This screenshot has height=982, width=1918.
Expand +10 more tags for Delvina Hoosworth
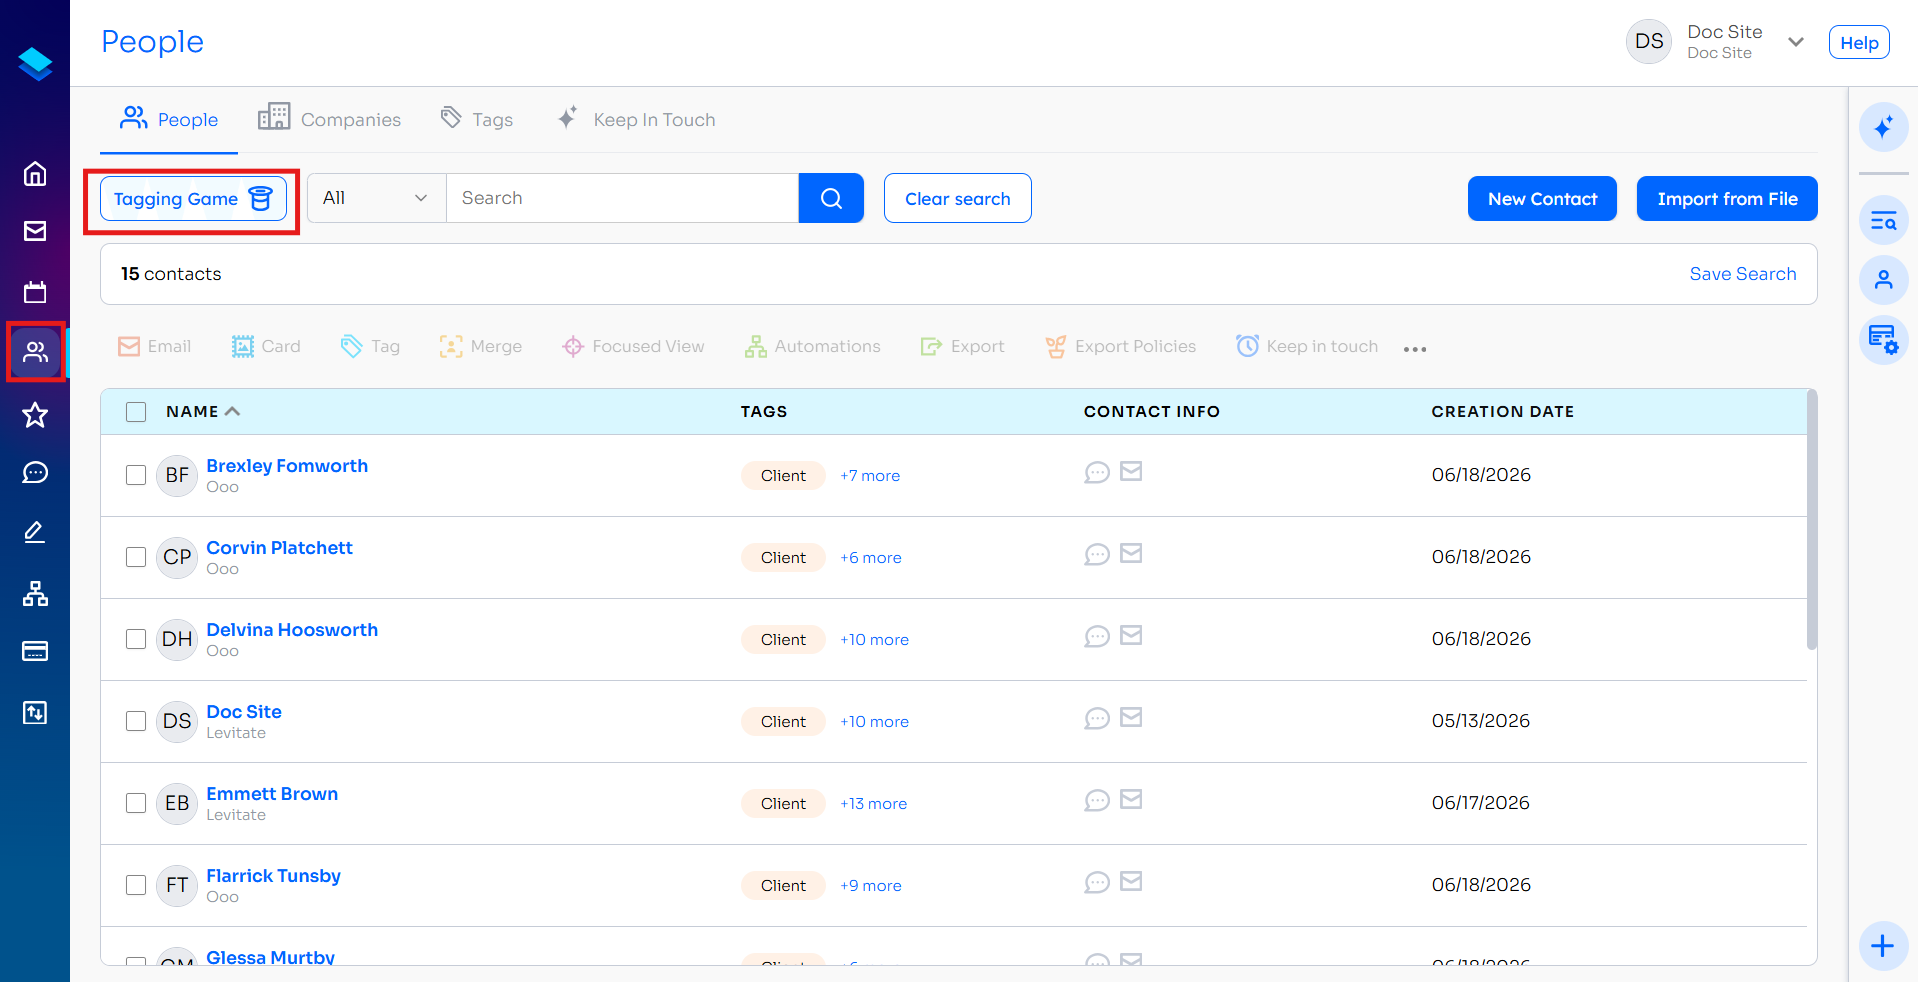tap(875, 640)
